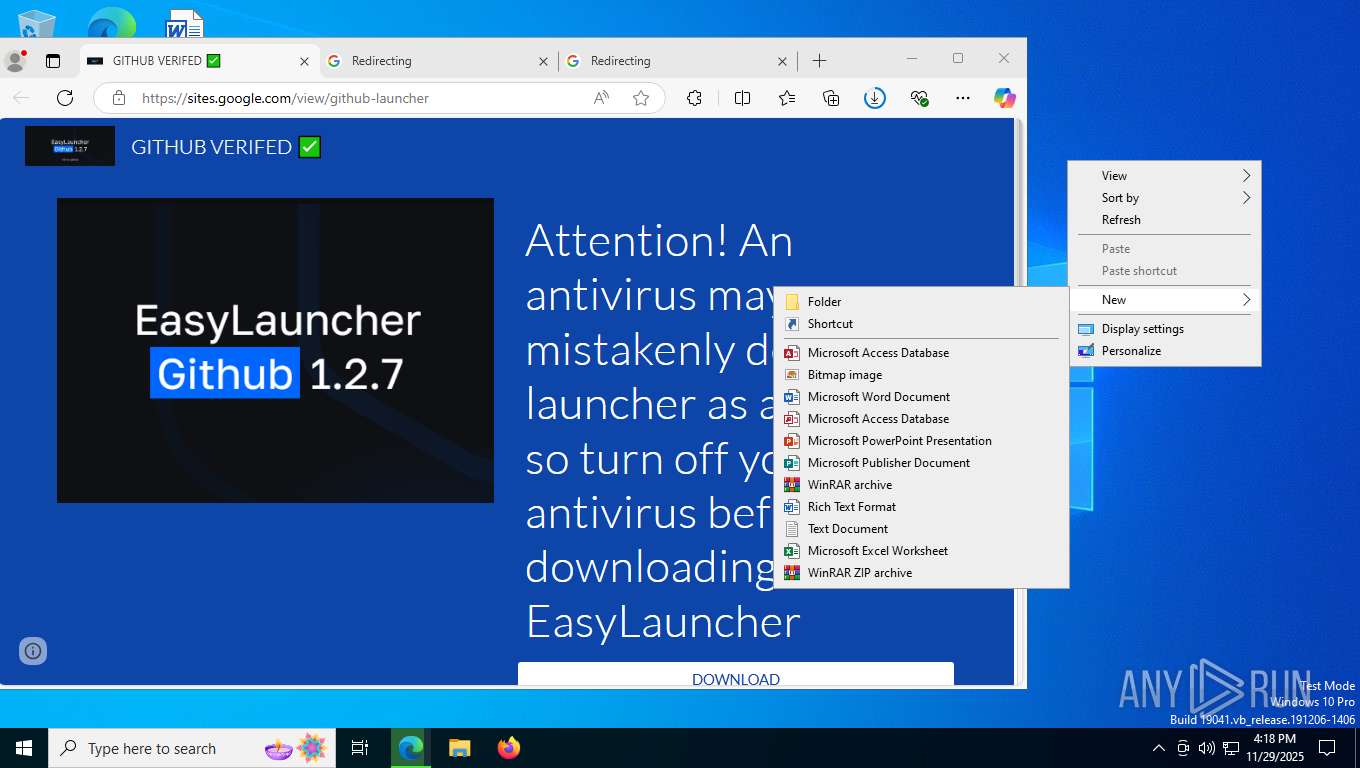1360x768 pixels.
Task: Open the taskbar clock and date
Action: pos(1274,748)
